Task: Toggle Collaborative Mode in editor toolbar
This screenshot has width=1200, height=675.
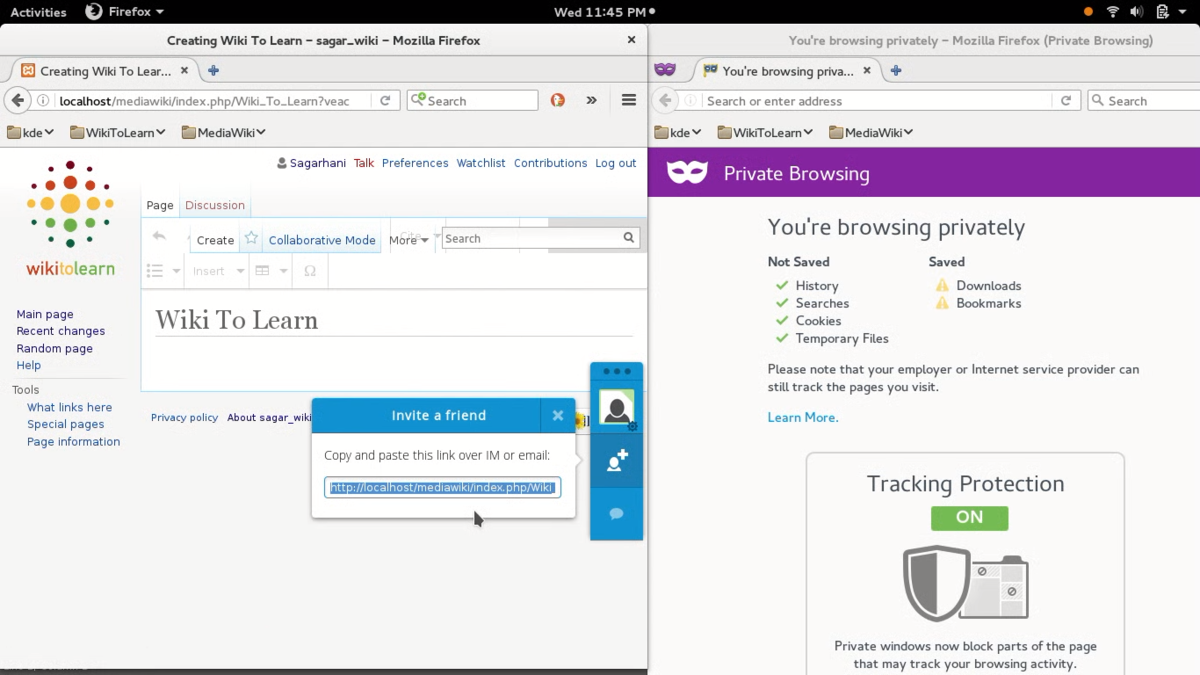Action: (322, 240)
